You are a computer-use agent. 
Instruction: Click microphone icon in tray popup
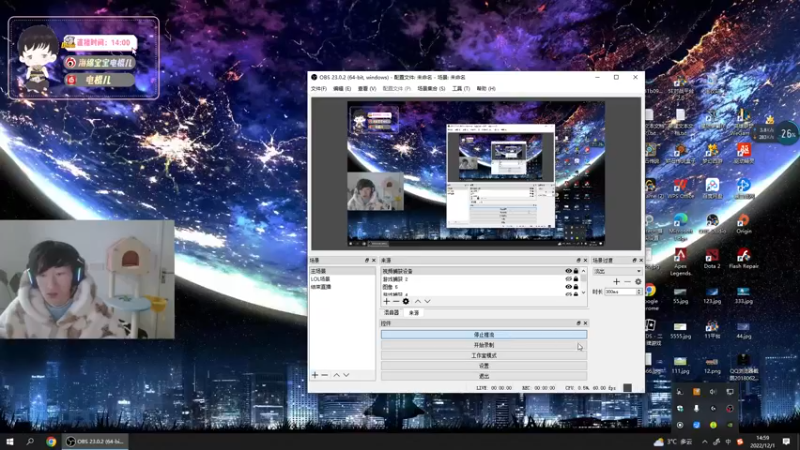pos(696,408)
